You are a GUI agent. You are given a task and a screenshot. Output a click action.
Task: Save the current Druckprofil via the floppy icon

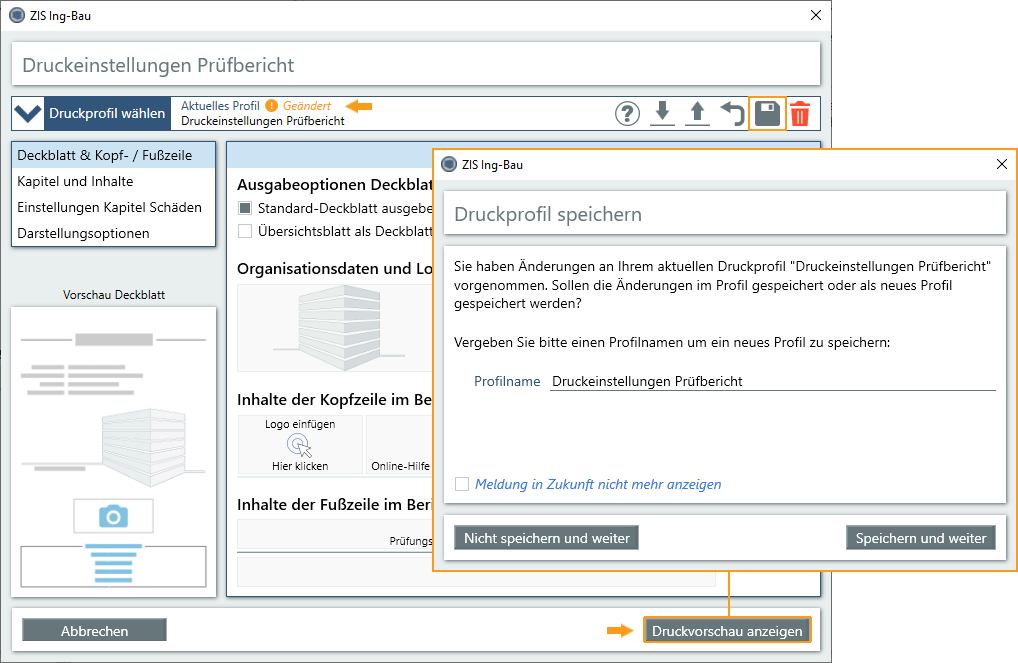point(766,113)
